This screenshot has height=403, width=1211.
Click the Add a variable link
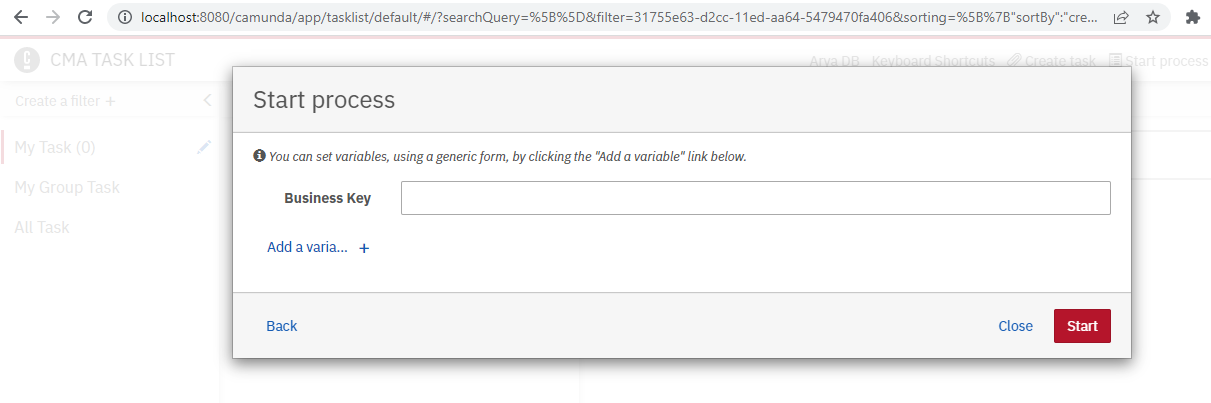[307, 248]
